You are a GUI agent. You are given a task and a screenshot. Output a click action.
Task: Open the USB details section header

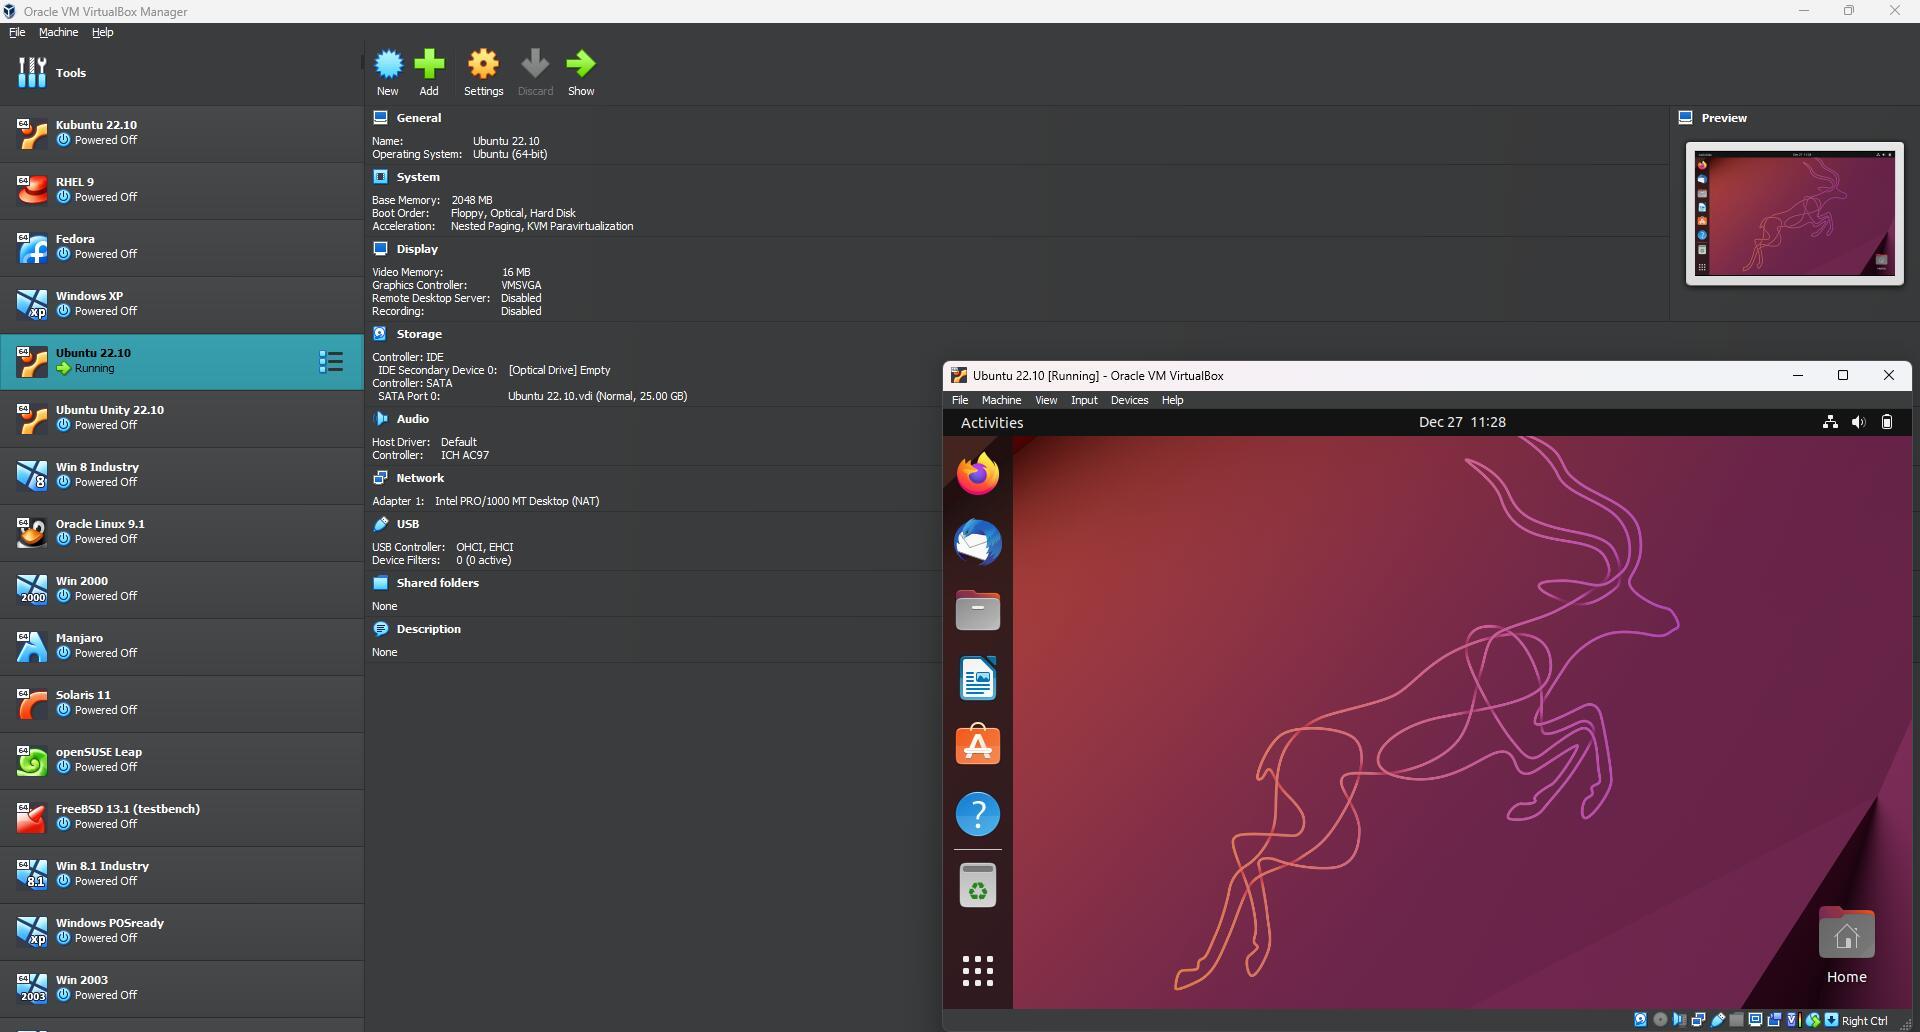coord(408,524)
